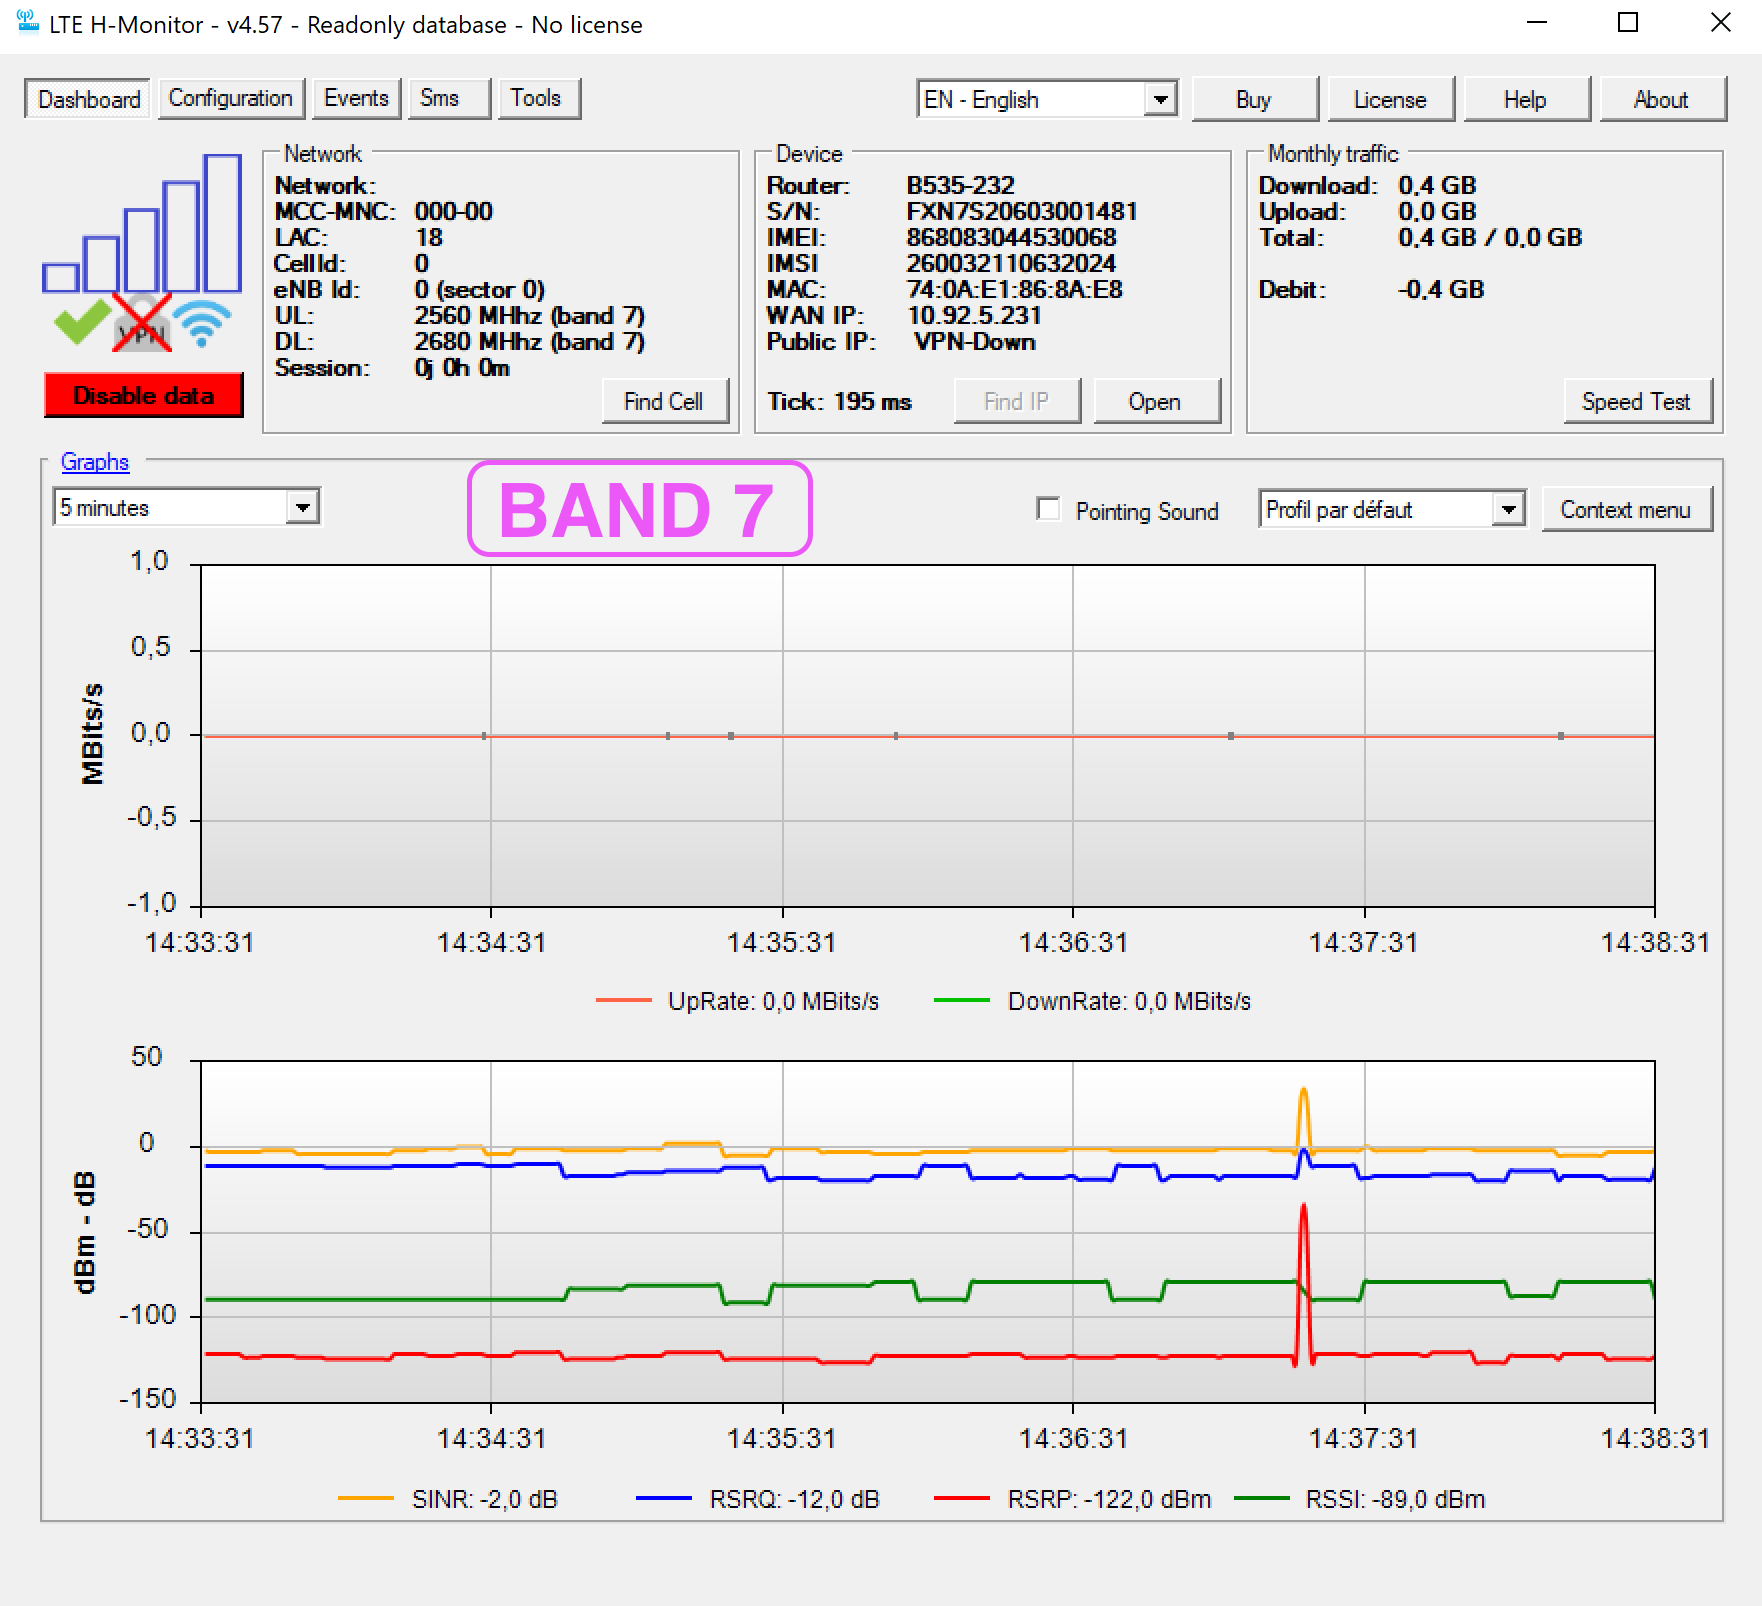This screenshot has width=1762, height=1606.
Task: Click the RSRP legend entry
Action: click(1073, 1499)
